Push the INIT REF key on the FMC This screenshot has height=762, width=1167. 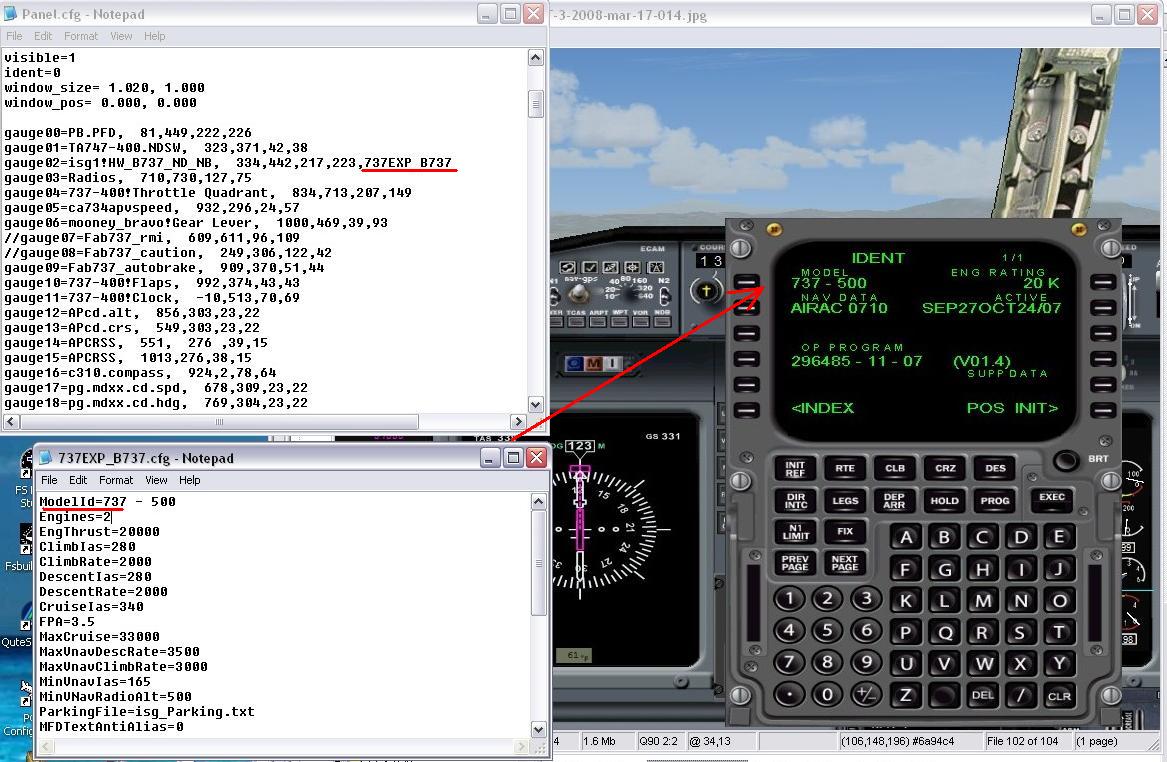coord(795,469)
